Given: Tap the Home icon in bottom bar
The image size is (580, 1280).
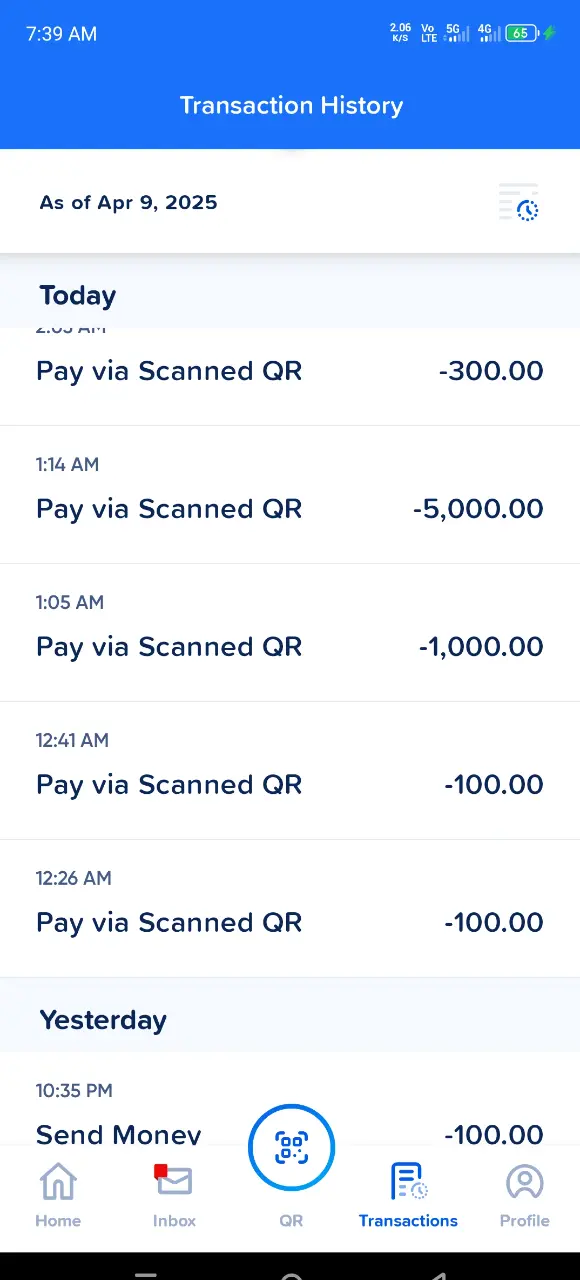Looking at the screenshot, I should pos(58,1182).
